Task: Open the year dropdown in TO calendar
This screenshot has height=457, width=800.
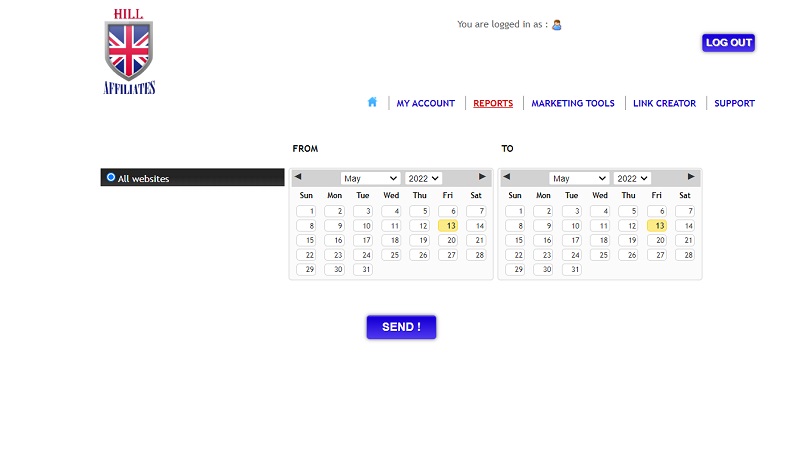Action: pos(632,179)
